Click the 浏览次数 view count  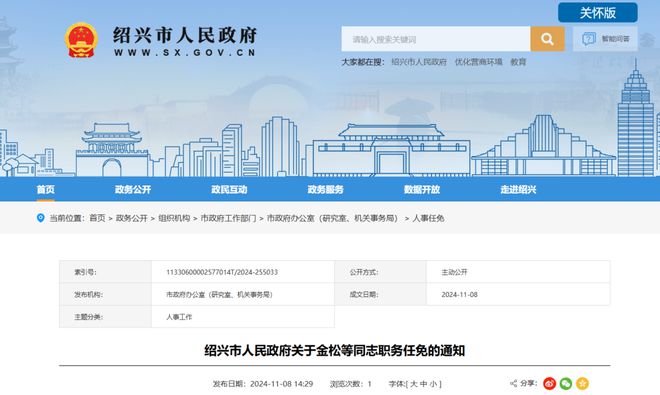pyautogui.click(x=351, y=384)
